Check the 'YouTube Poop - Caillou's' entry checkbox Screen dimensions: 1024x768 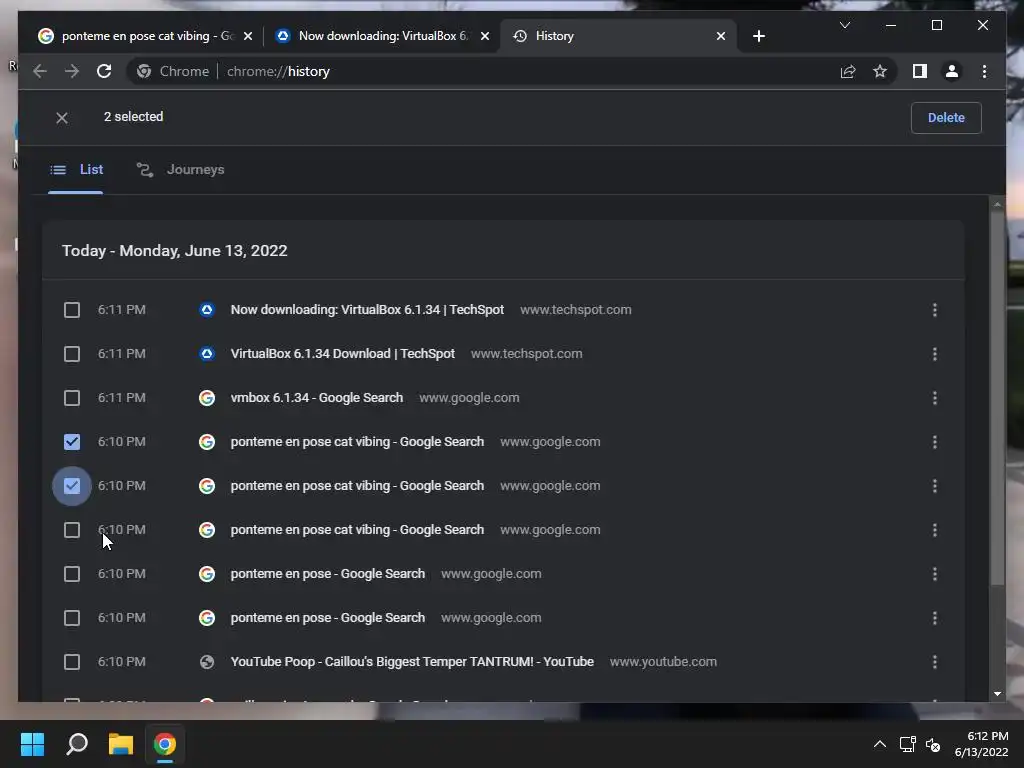pos(72,662)
